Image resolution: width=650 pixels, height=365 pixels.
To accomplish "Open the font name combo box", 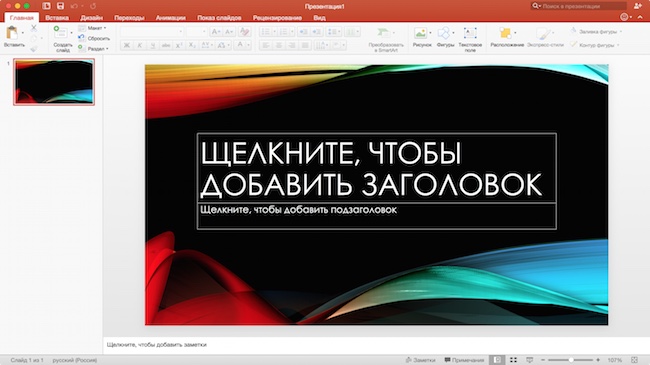I will [152, 32].
